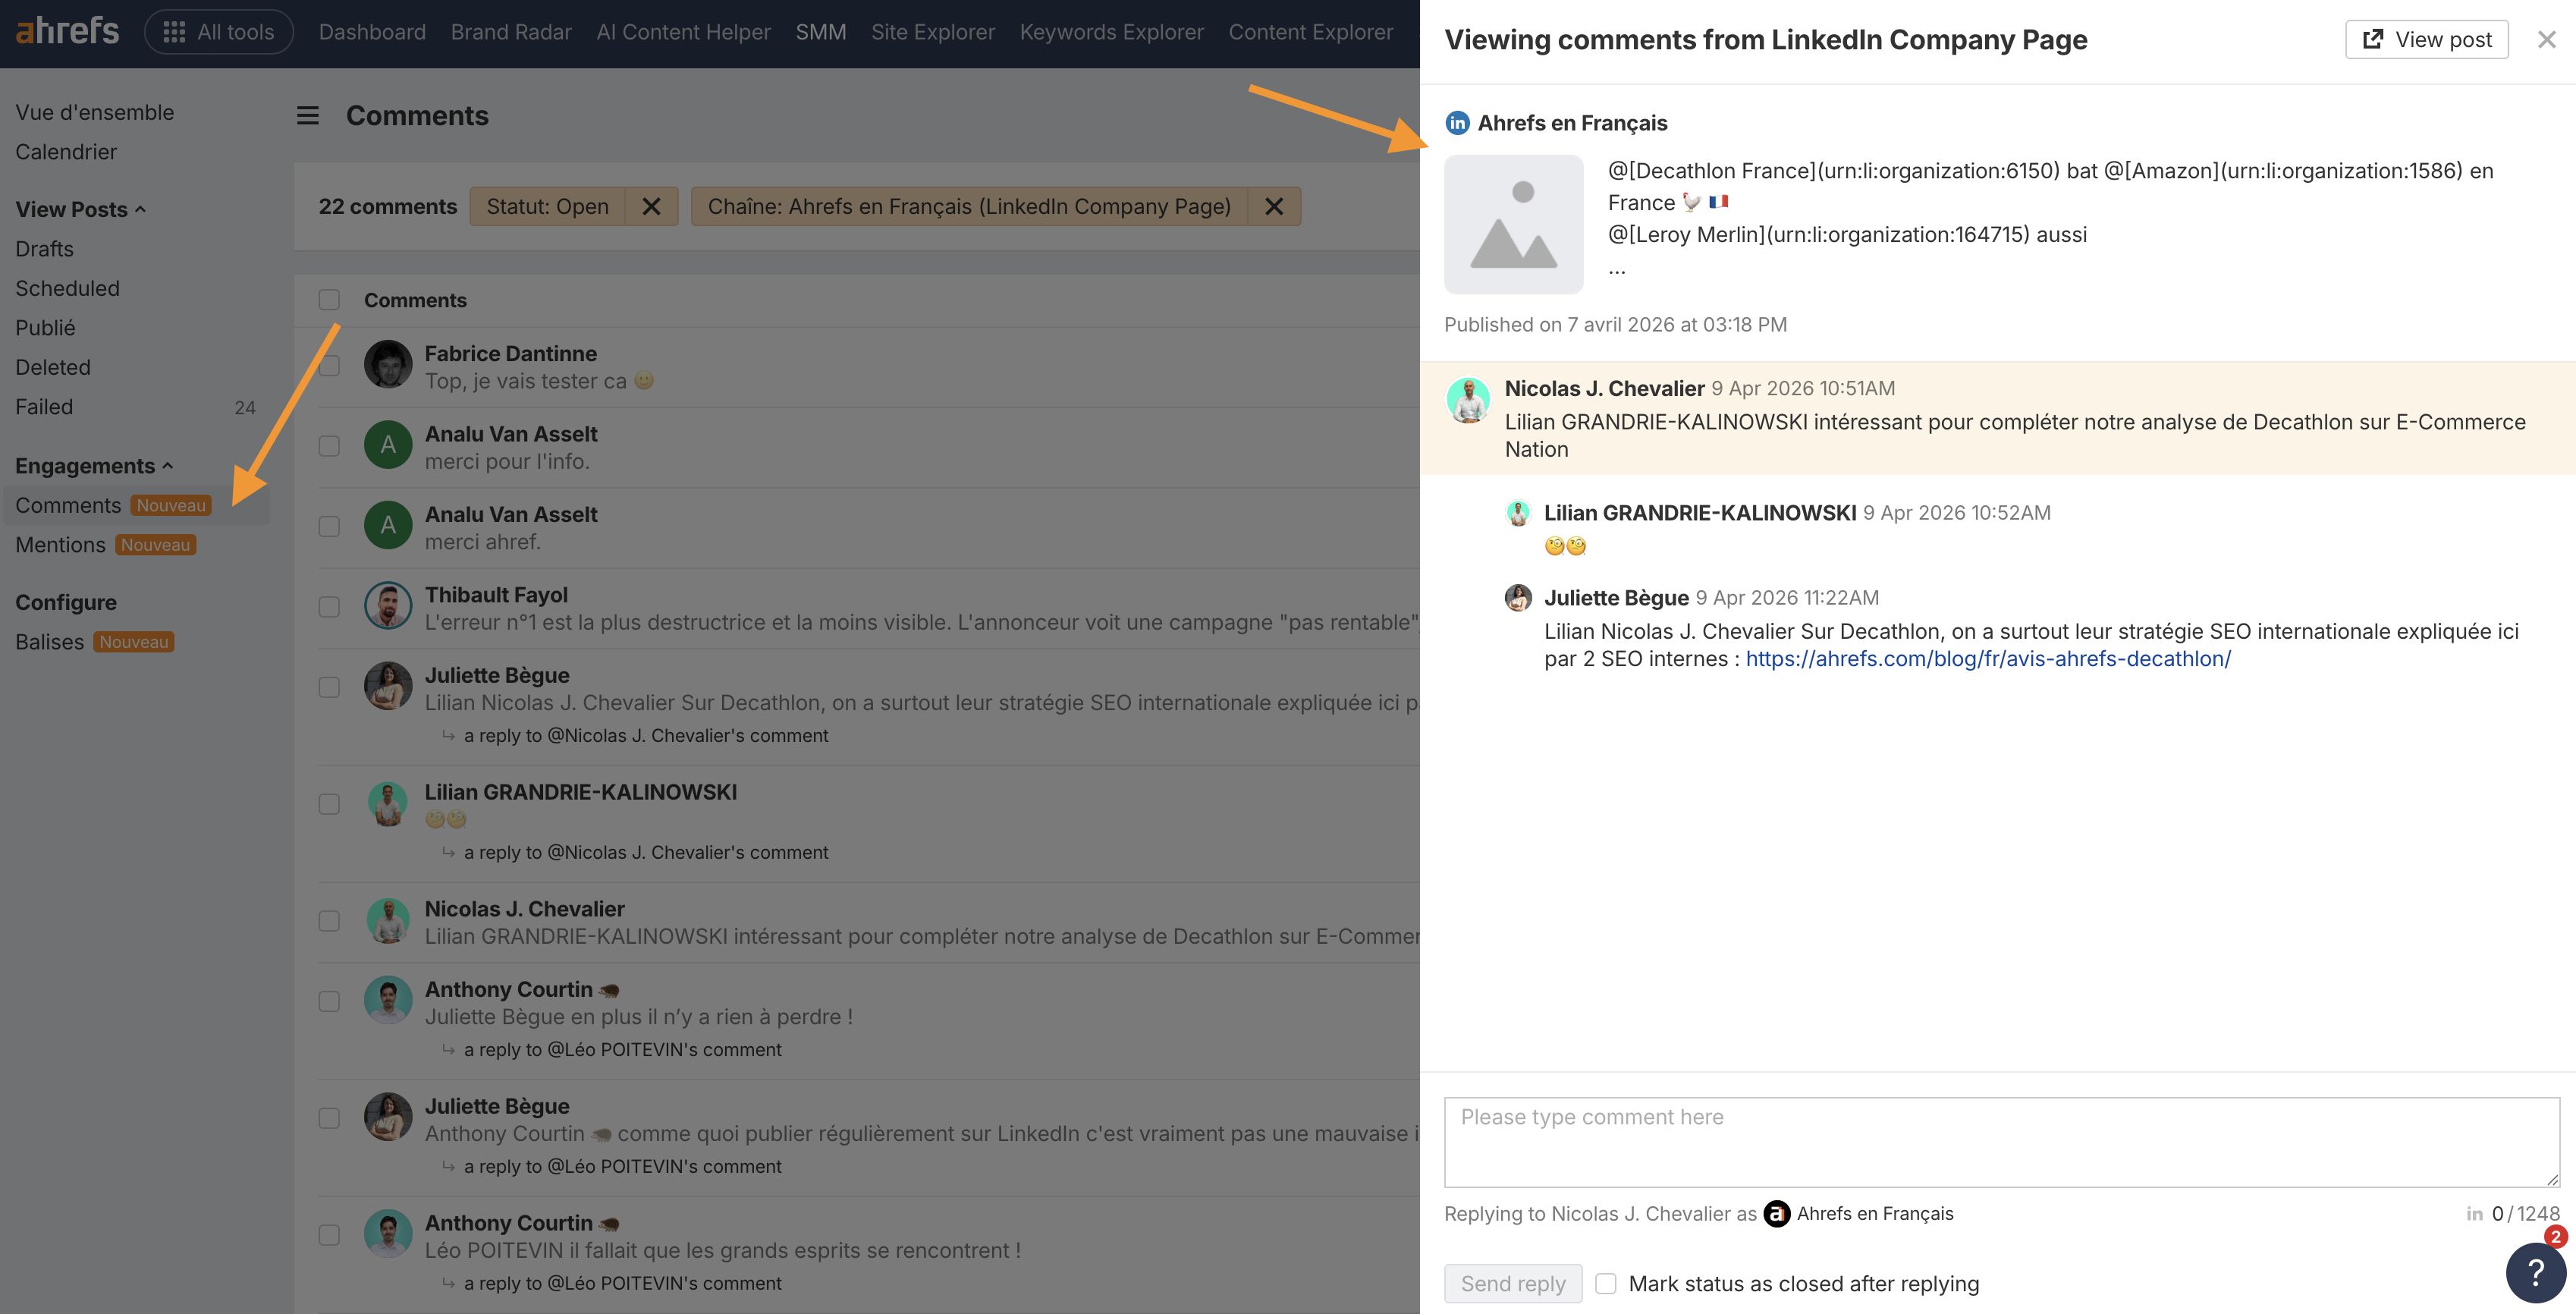The height and width of the screenshot is (1314, 2576).
Task: Check Thibault Fayol's comment checkbox
Action: point(329,607)
